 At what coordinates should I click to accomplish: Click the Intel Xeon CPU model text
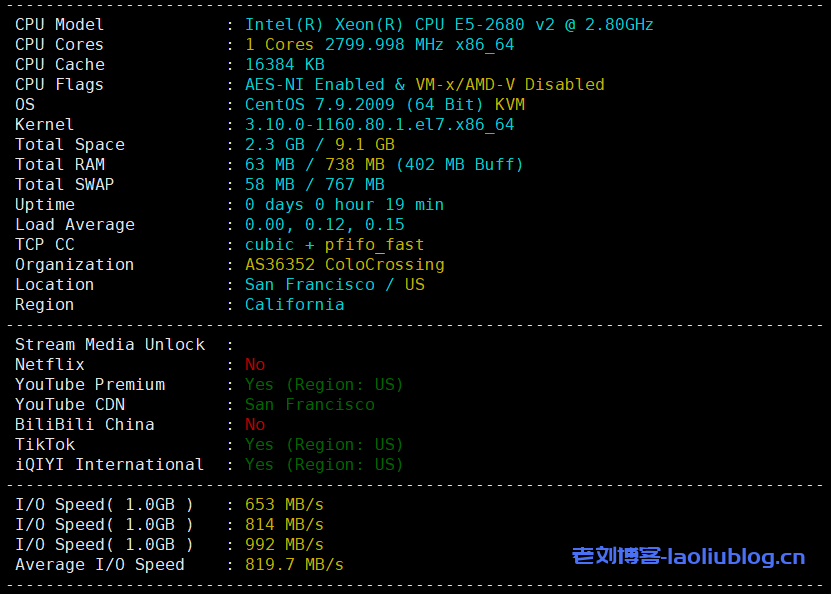pos(449,24)
